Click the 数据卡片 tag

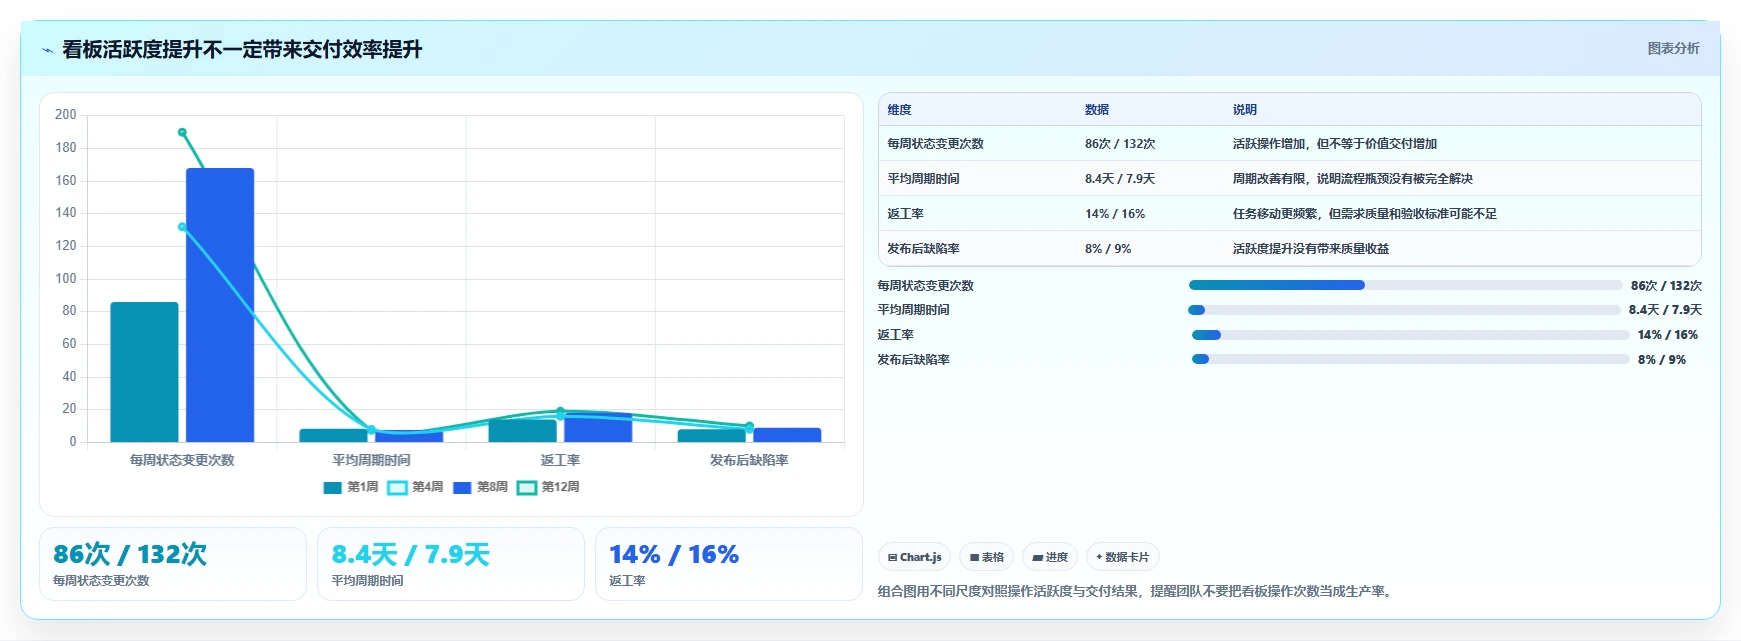[1122, 557]
